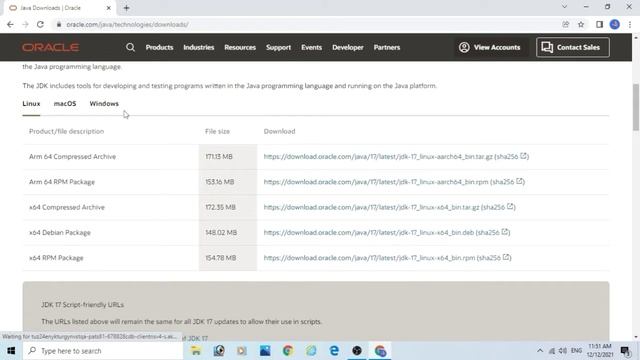The width and height of the screenshot is (640, 360).
Task: Go forward in browser history
Action: click(25, 24)
